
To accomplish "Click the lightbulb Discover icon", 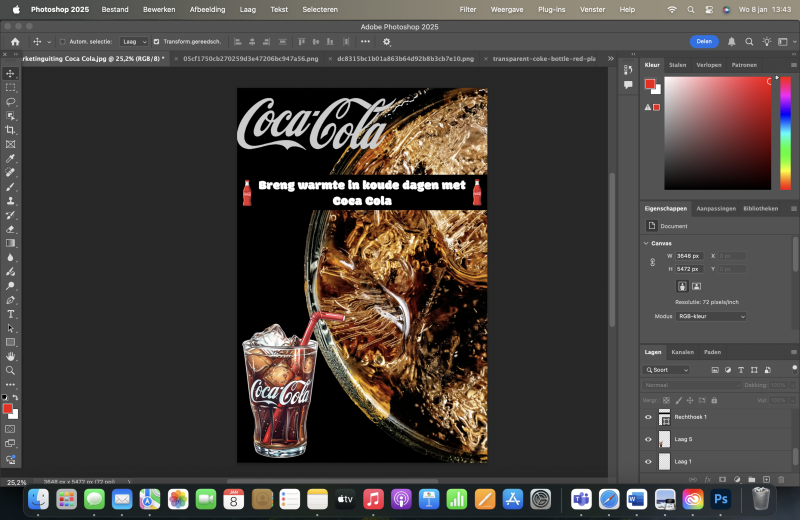I will (766, 42).
